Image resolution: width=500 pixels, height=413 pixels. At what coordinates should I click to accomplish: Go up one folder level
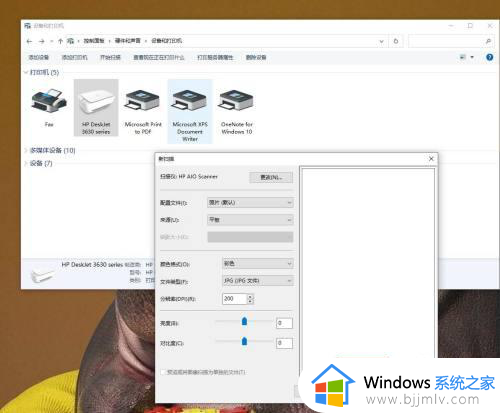tap(60, 41)
